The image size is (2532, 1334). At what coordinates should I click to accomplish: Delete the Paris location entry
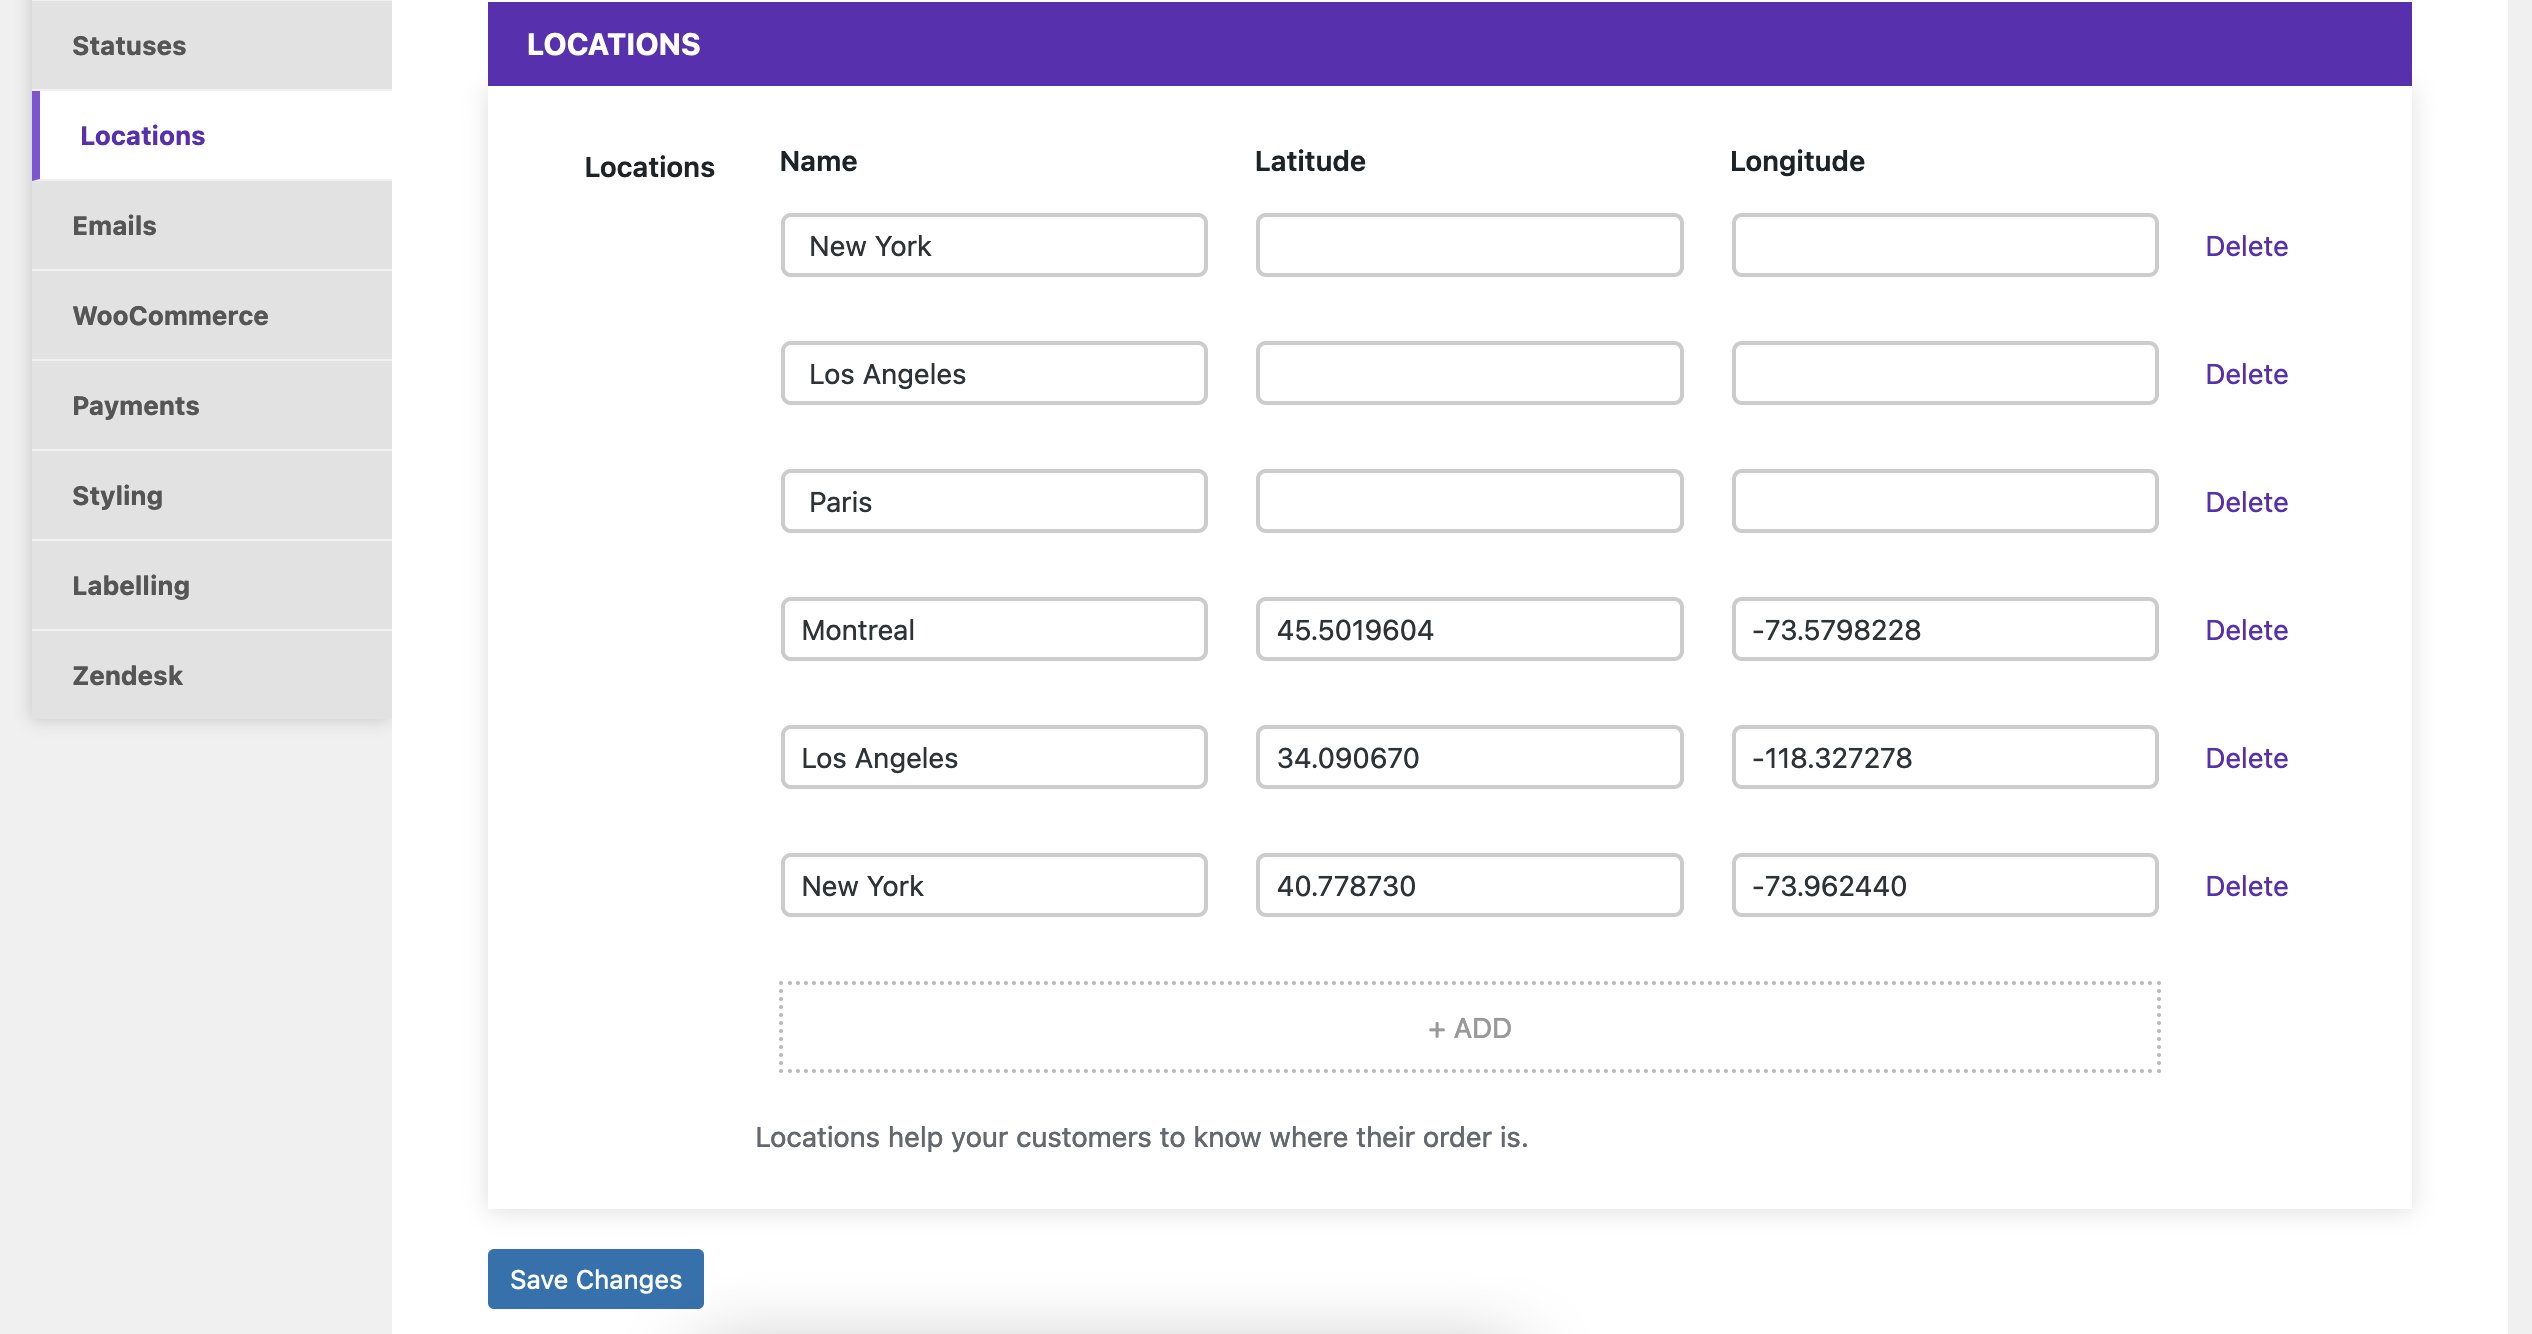pyautogui.click(x=2247, y=500)
